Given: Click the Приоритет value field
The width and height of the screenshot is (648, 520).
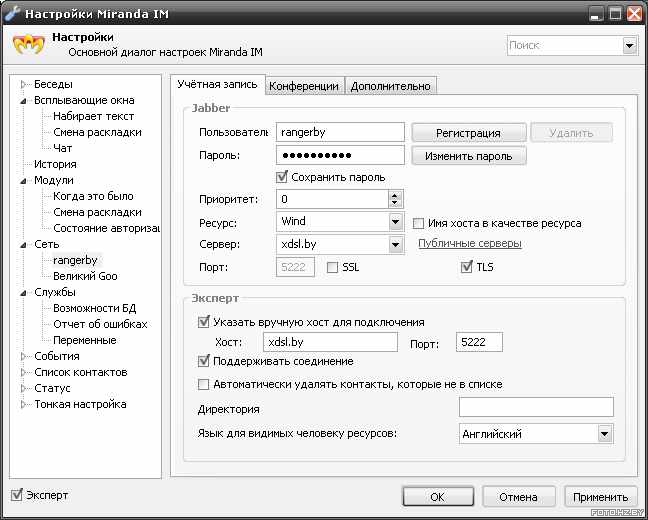Looking at the screenshot, I should coord(333,199).
